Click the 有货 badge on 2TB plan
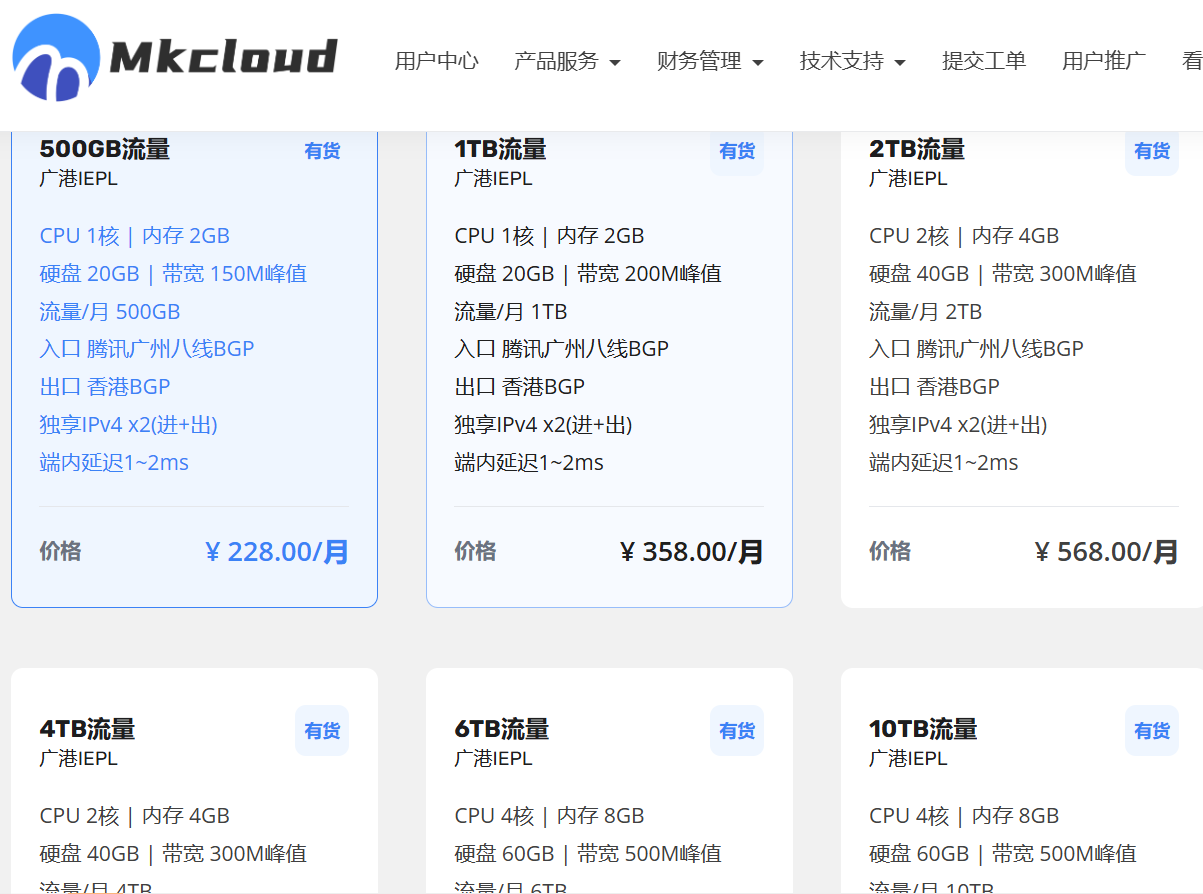The width and height of the screenshot is (1203, 894). (x=1152, y=151)
